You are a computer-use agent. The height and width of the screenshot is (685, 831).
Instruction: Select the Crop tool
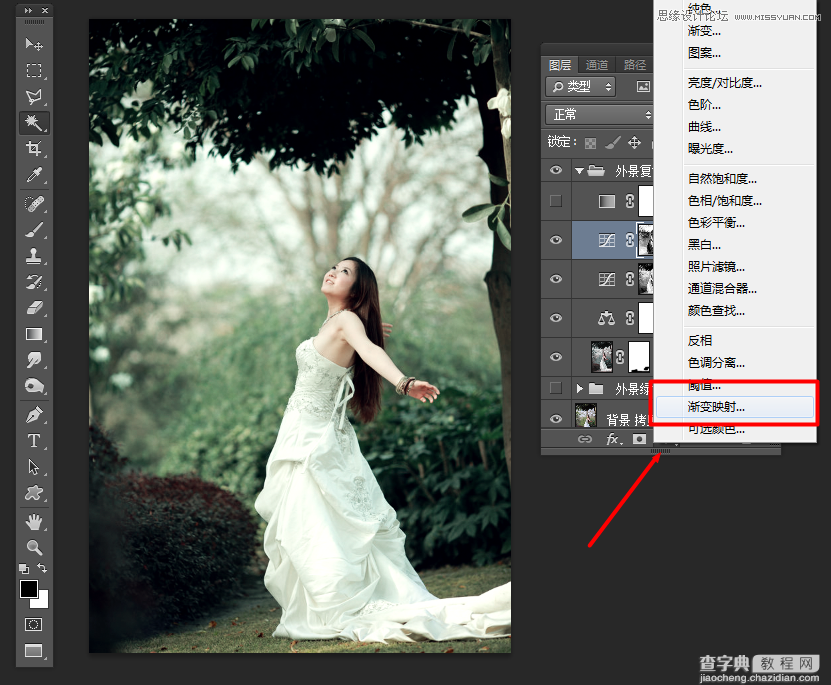point(34,148)
